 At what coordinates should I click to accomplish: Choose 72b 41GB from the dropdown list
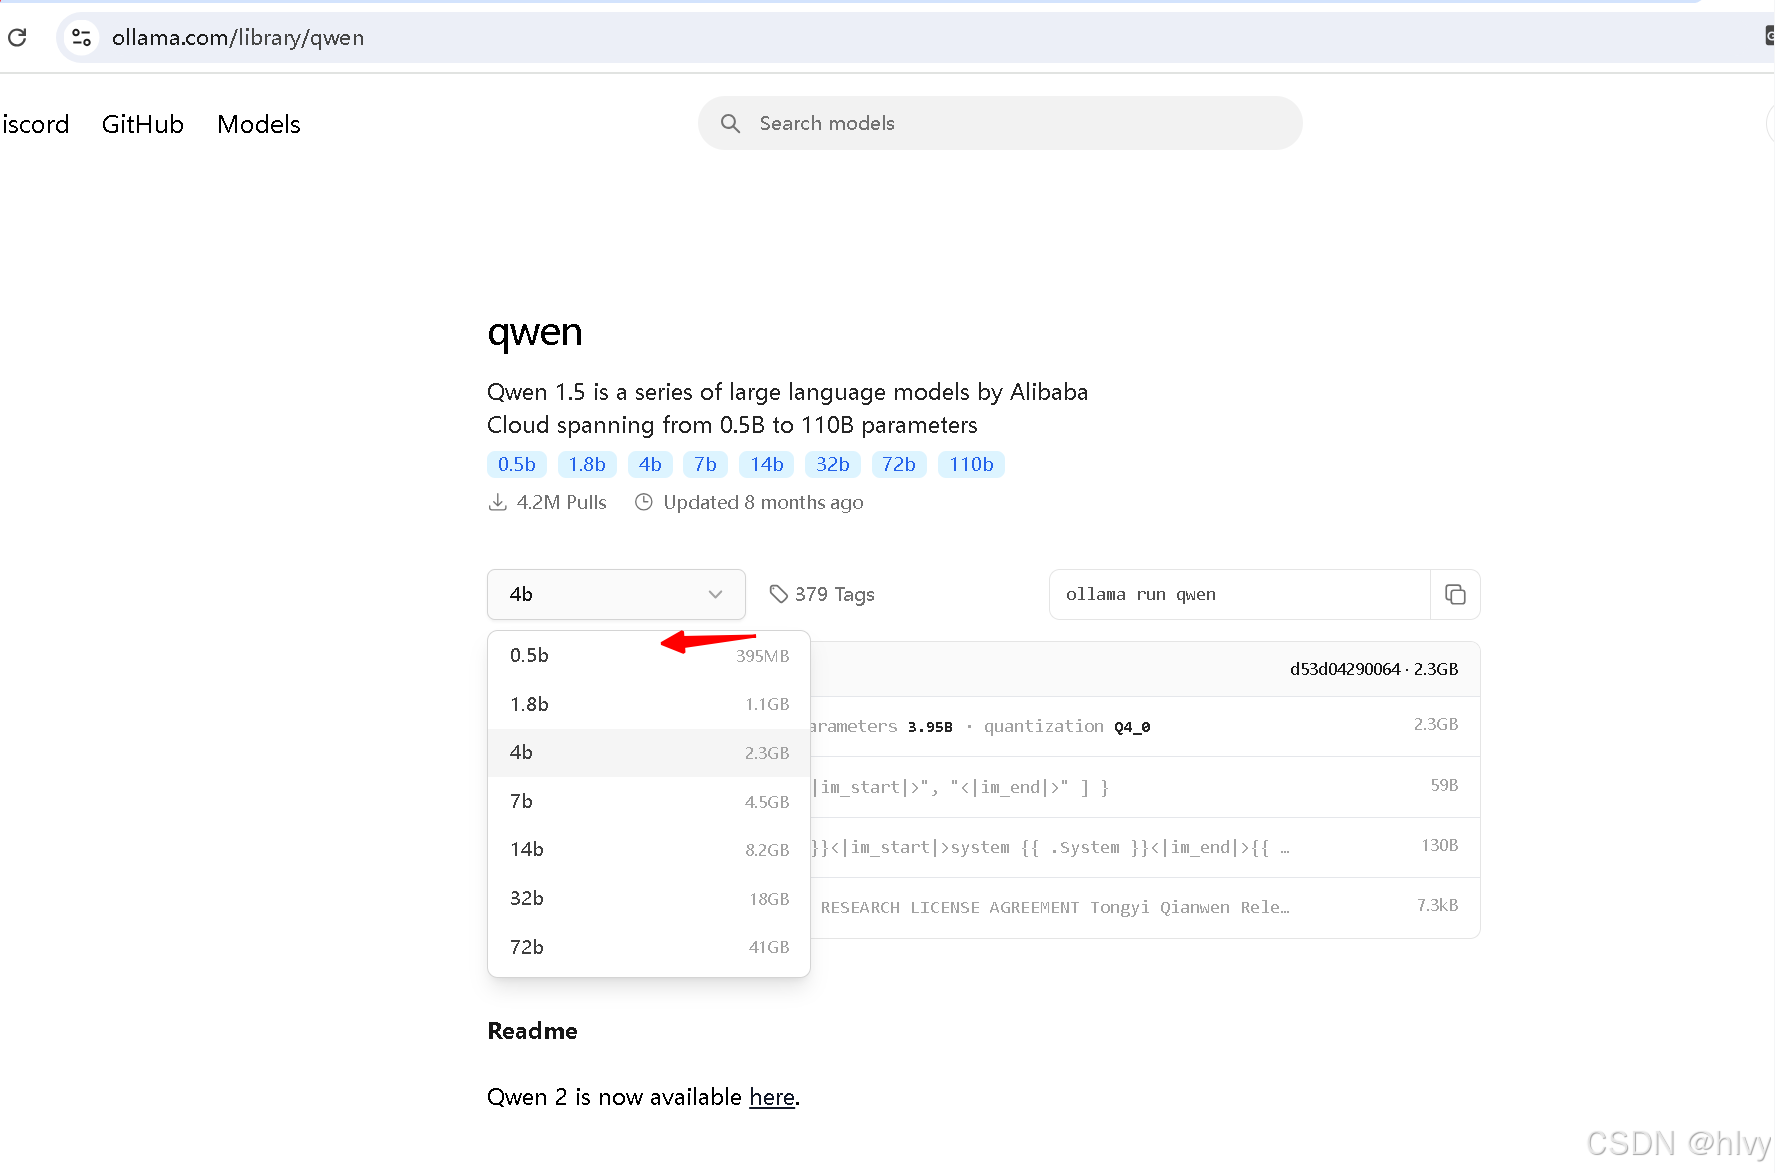pos(649,947)
